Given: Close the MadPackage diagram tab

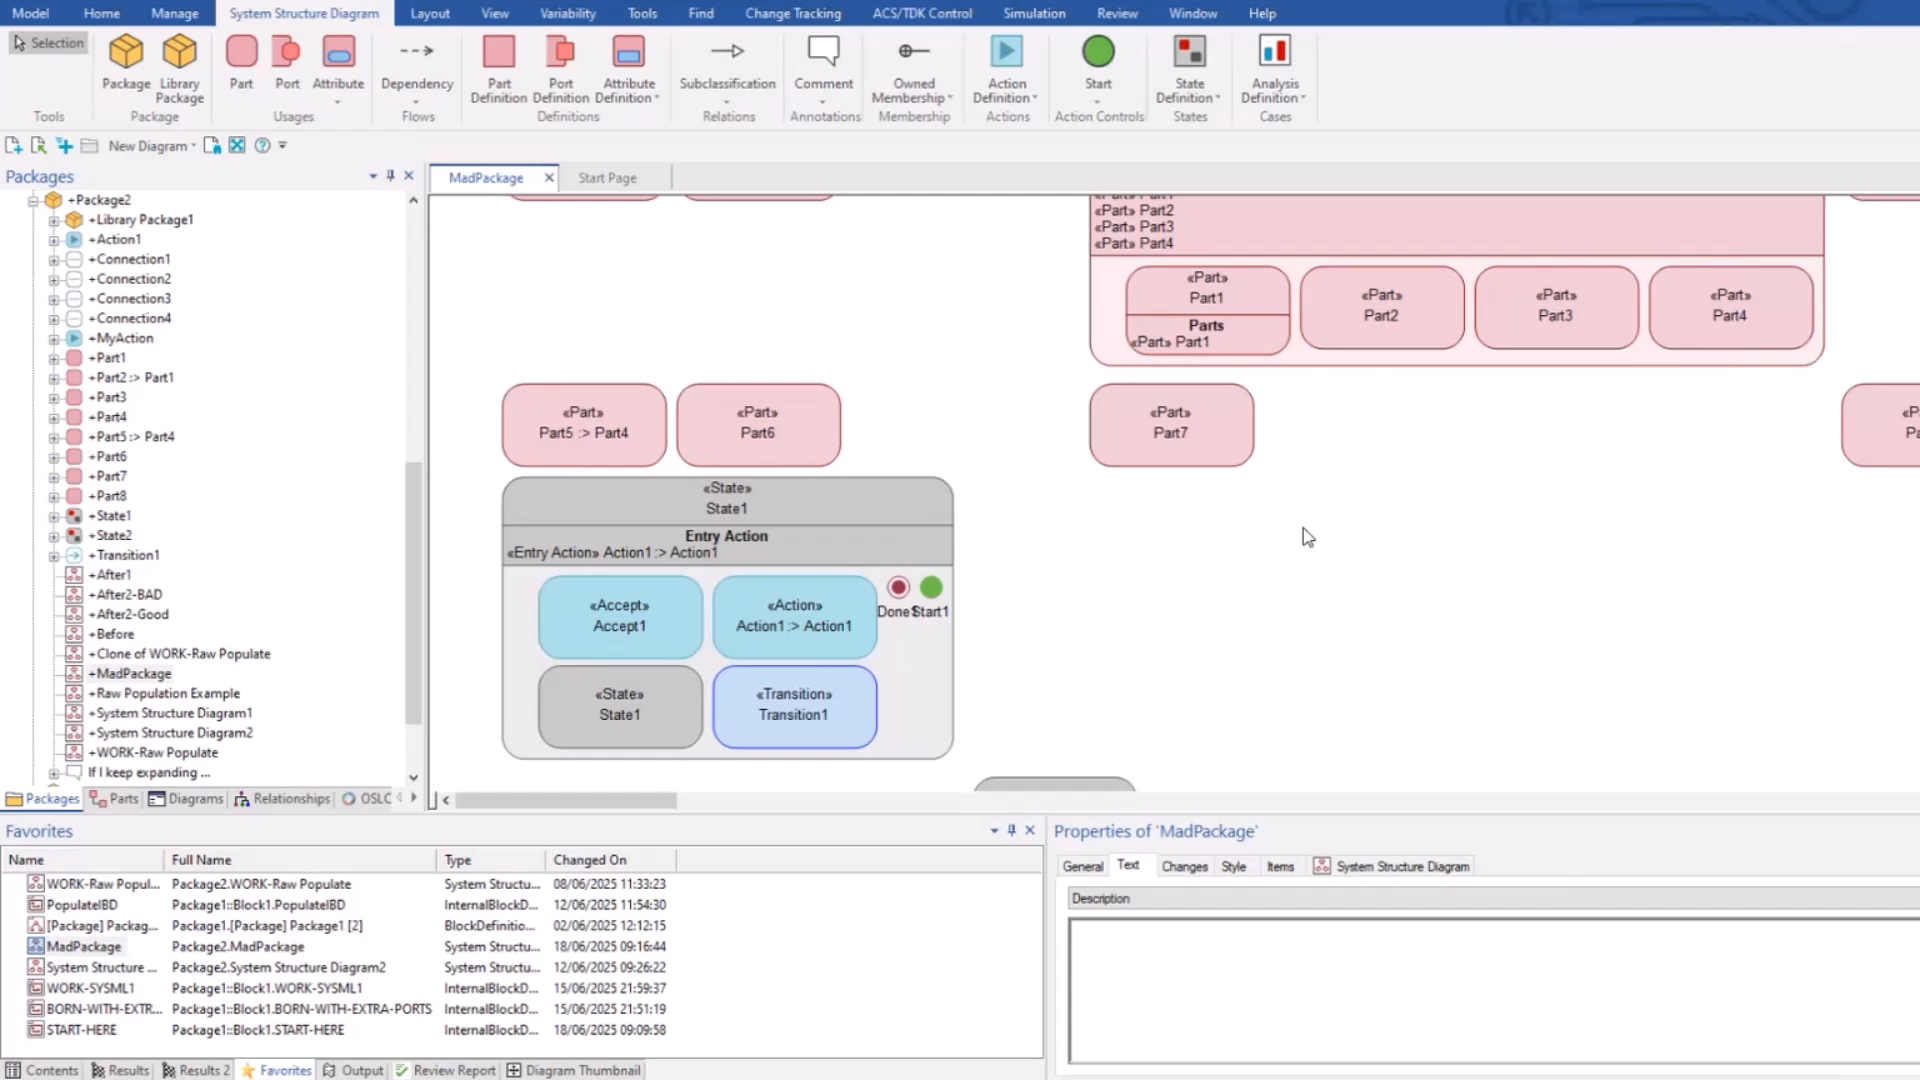Looking at the screenshot, I should click(549, 178).
